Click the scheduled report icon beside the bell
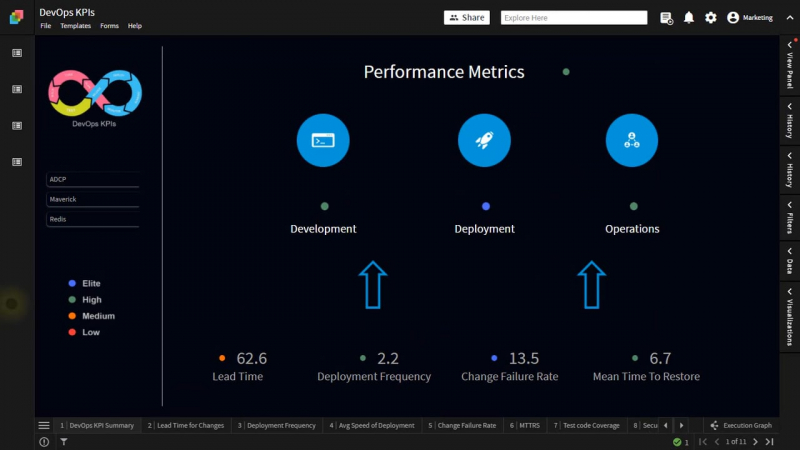Image resolution: width=800 pixels, height=450 pixels. click(667, 18)
